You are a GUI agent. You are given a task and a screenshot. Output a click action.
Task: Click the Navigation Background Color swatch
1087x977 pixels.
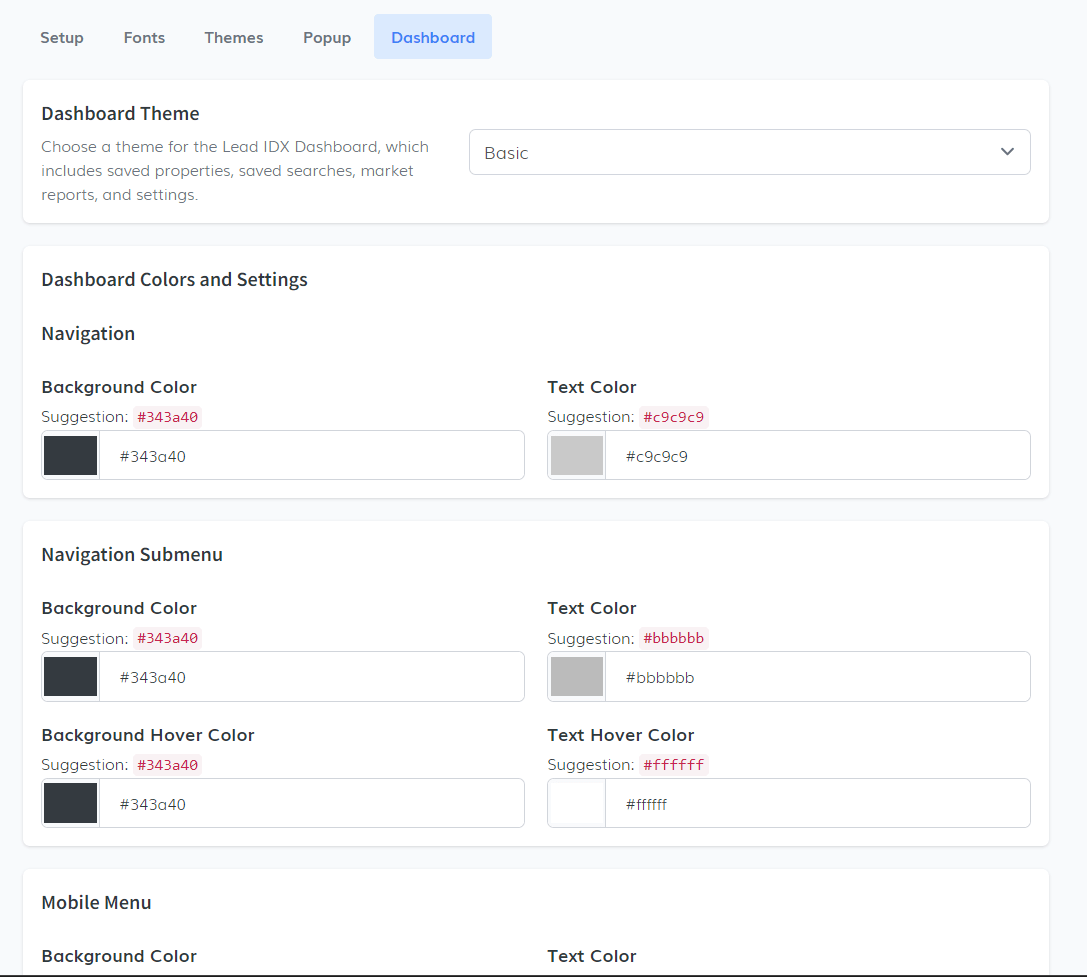71,456
